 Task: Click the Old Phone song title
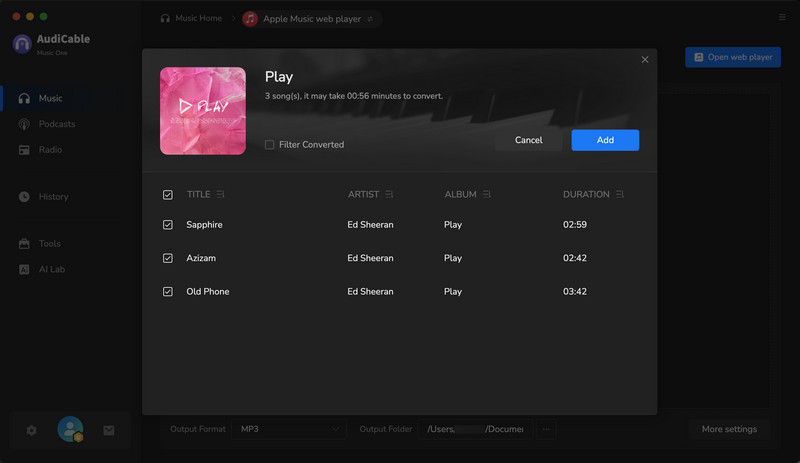tap(208, 291)
